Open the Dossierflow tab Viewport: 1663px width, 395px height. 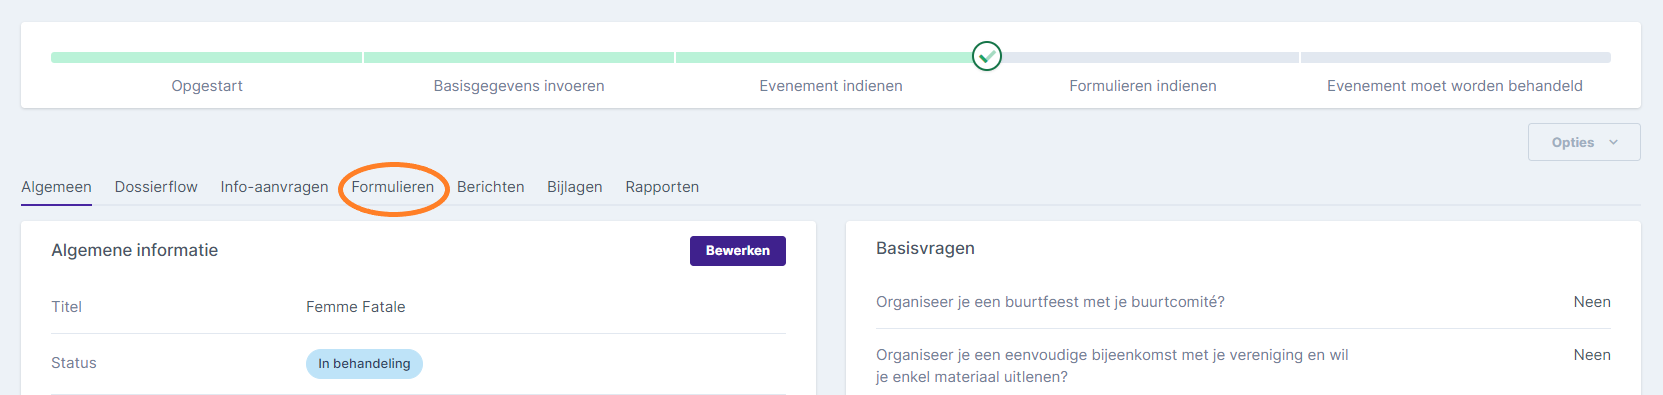pos(156,187)
